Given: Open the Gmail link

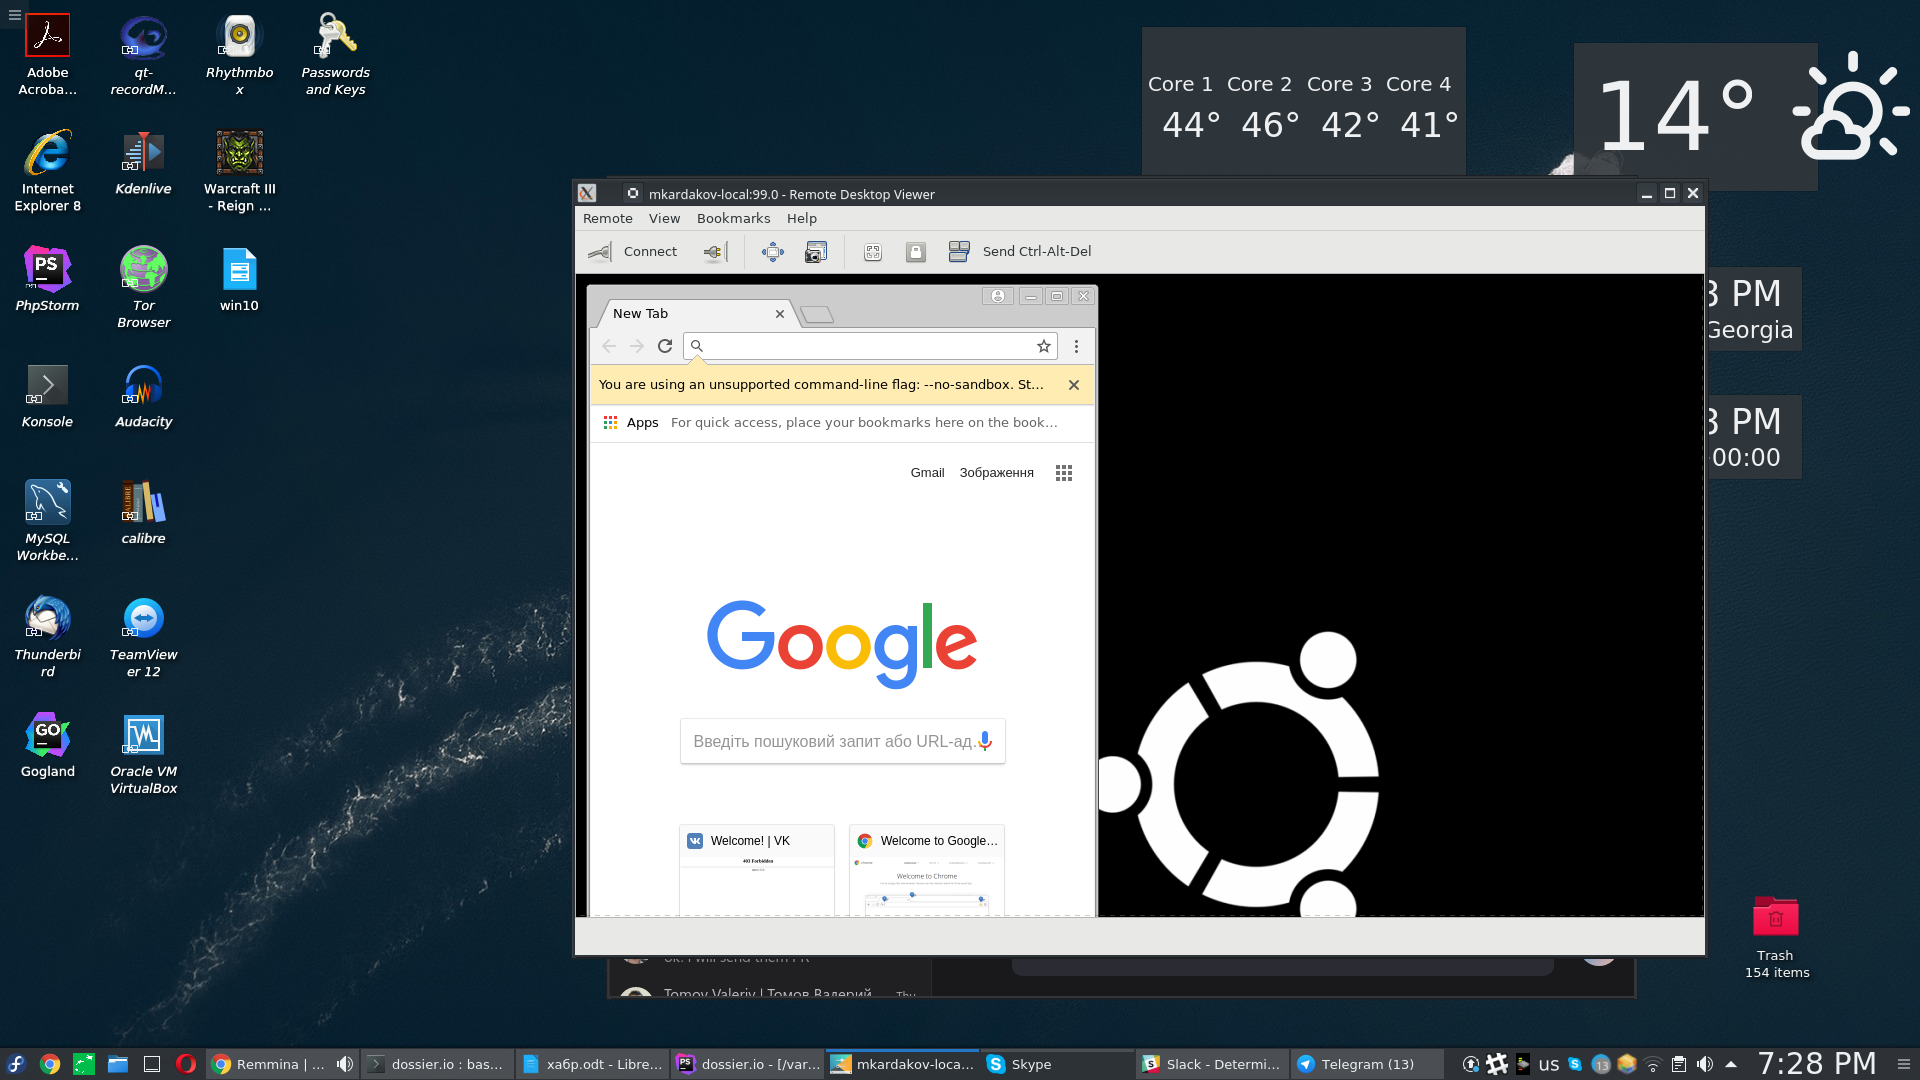Looking at the screenshot, I should [927, 473].
